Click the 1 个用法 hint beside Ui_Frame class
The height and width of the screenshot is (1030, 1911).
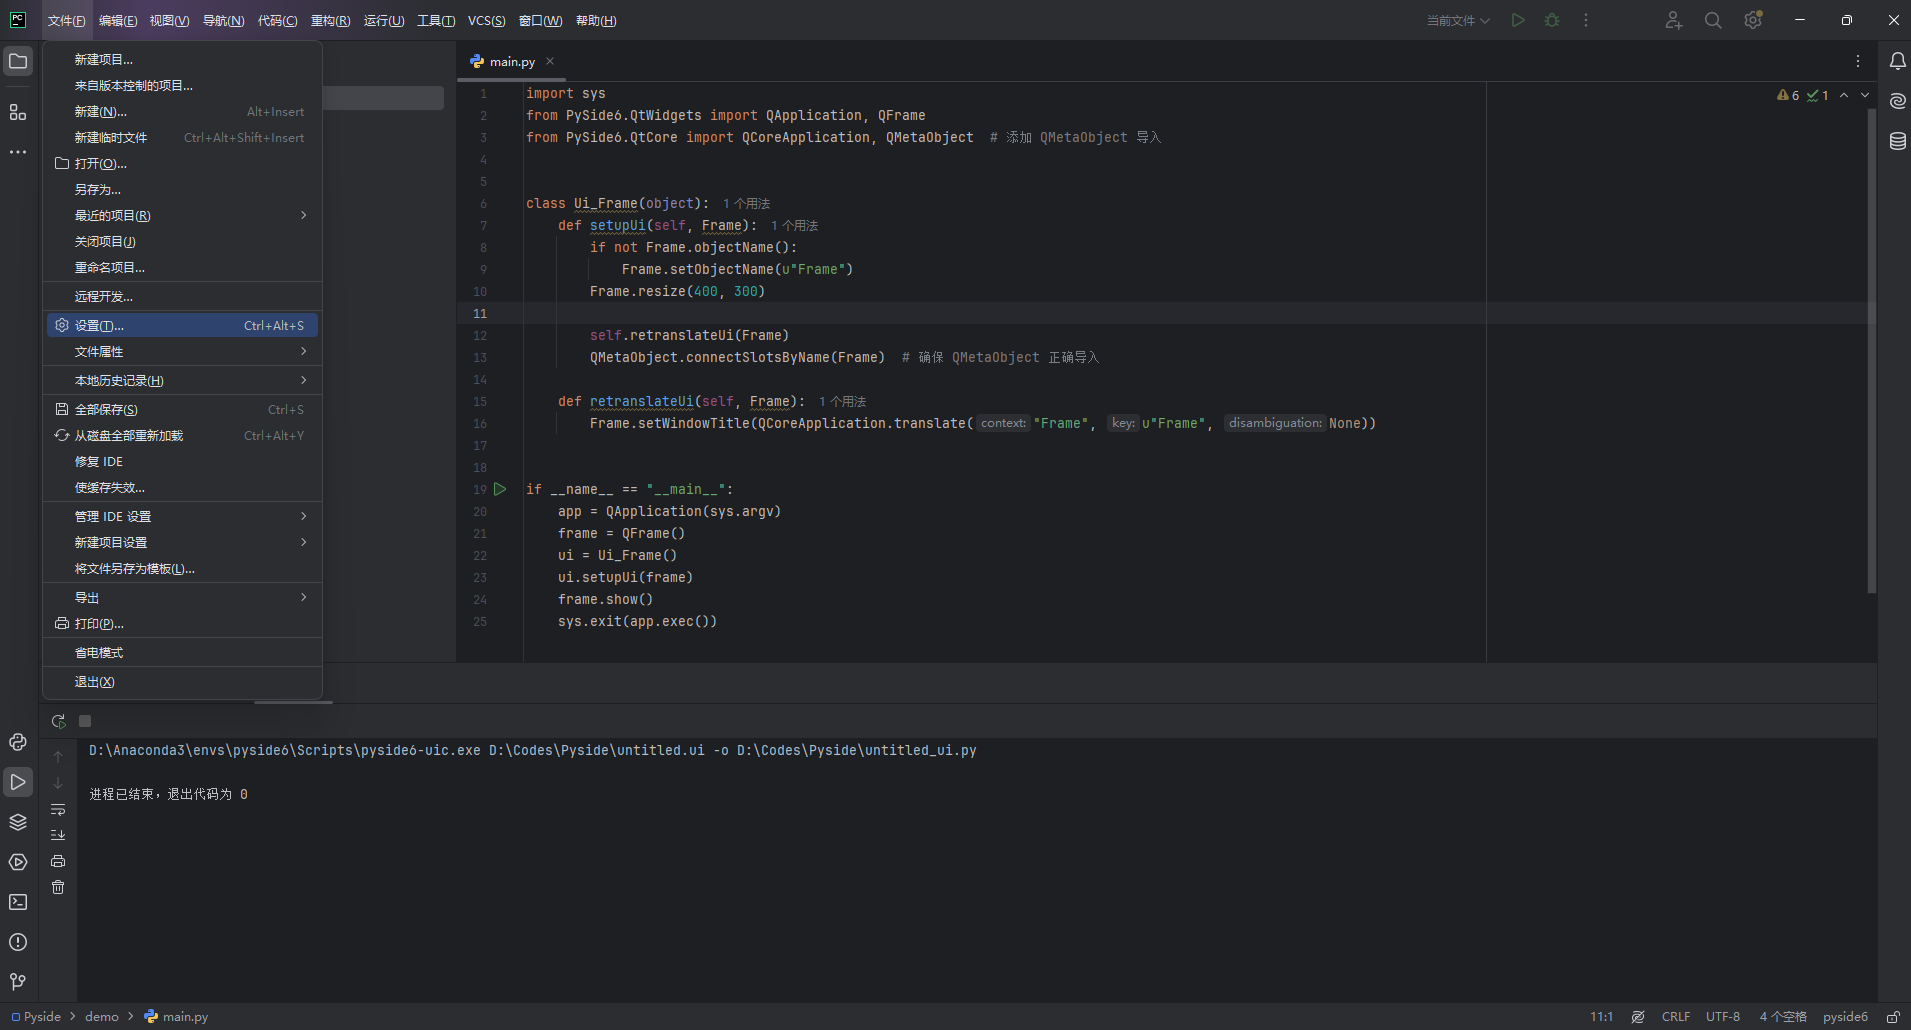746,203
